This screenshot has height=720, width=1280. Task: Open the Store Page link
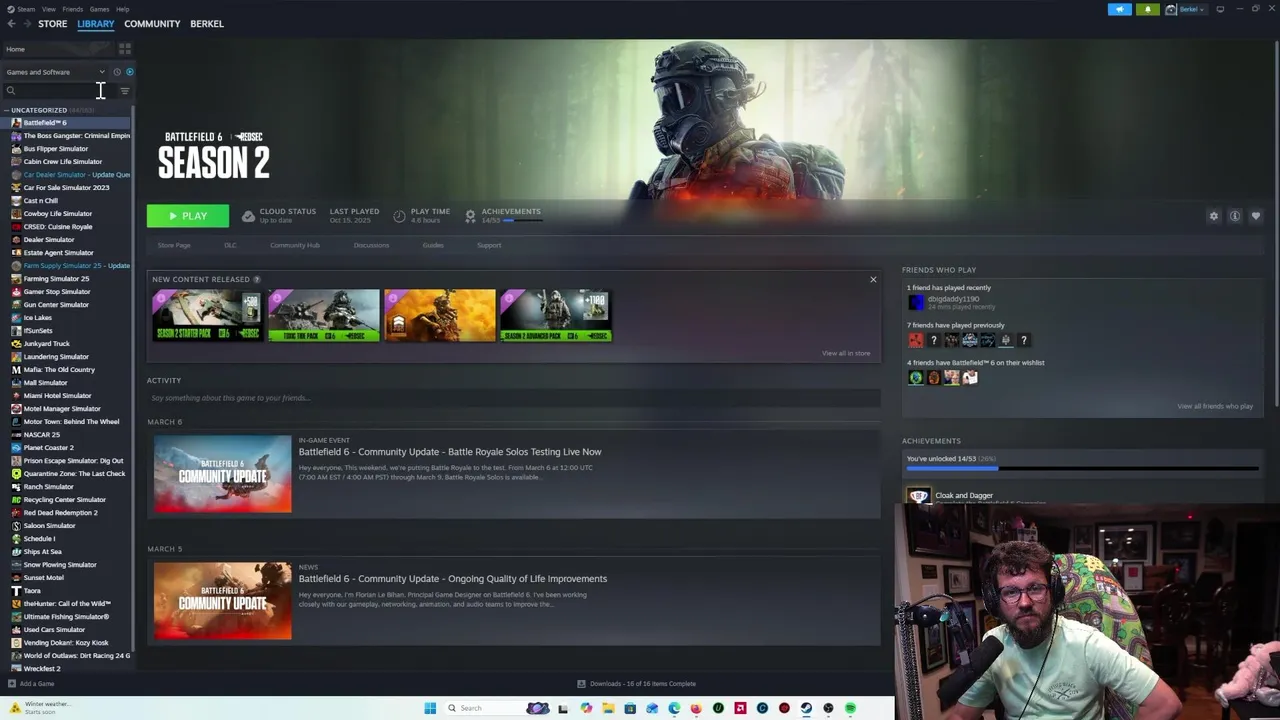tap(174, 245)
